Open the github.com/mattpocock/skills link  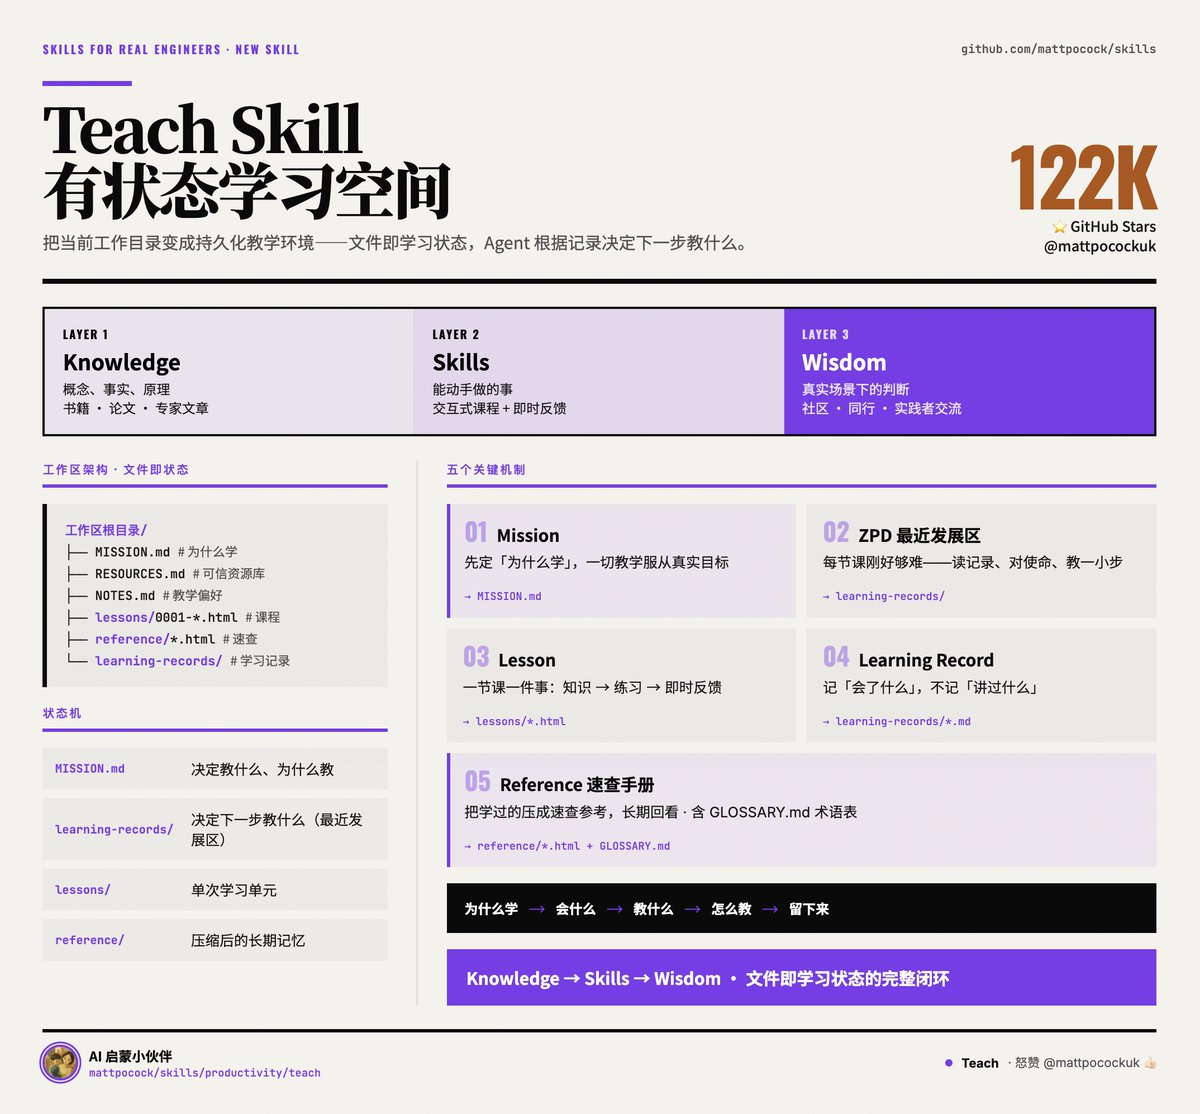coord(1058,49)
